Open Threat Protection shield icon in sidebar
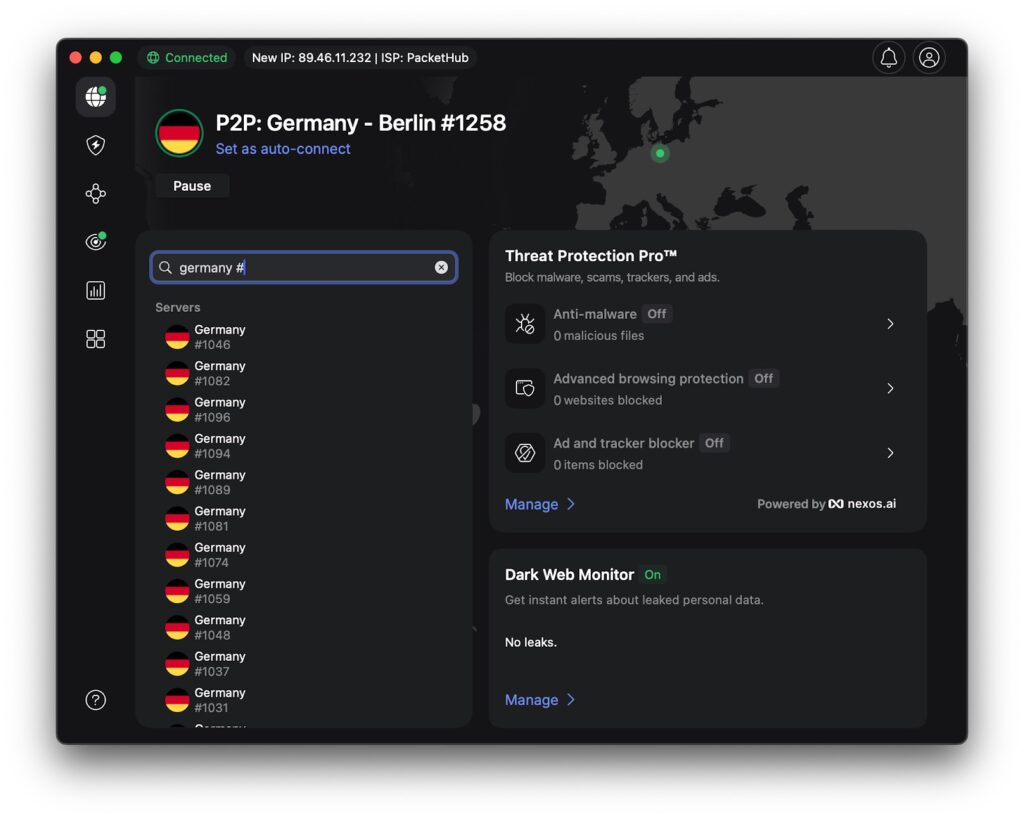1024x819 pixels. (x=95, y=145)
